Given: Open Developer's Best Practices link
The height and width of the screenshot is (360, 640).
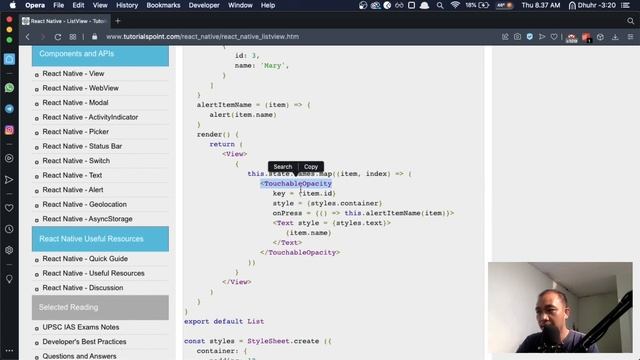Looking at the screenshot, I should point(84,342).
